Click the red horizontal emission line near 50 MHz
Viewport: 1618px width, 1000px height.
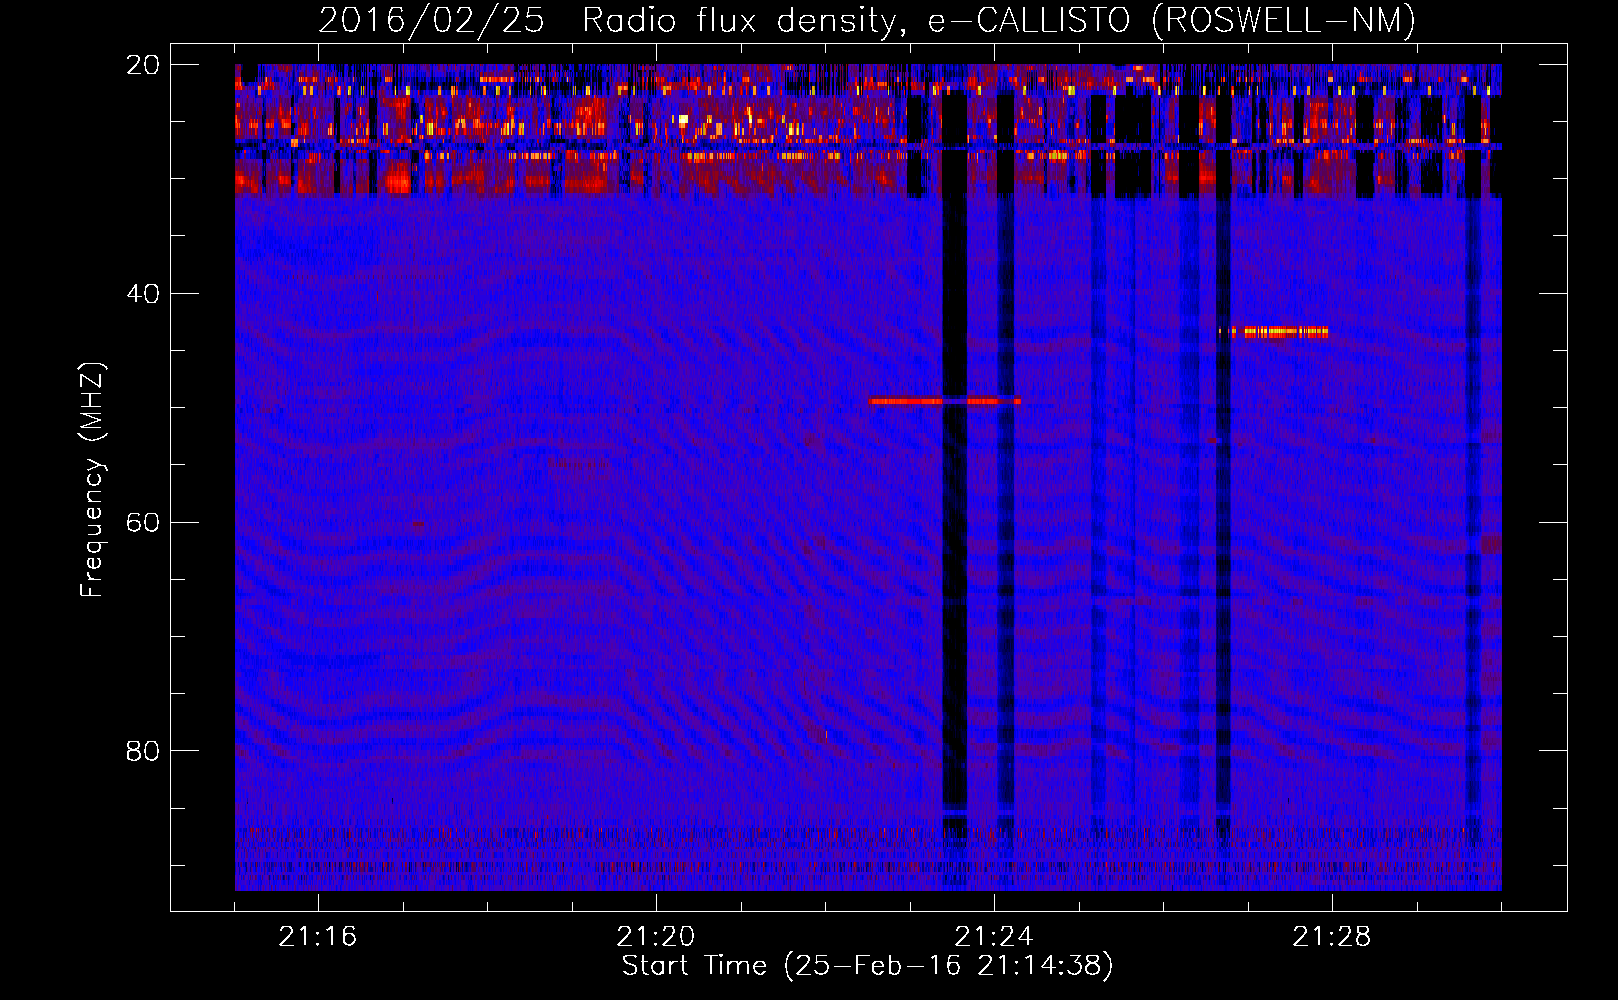945,401
